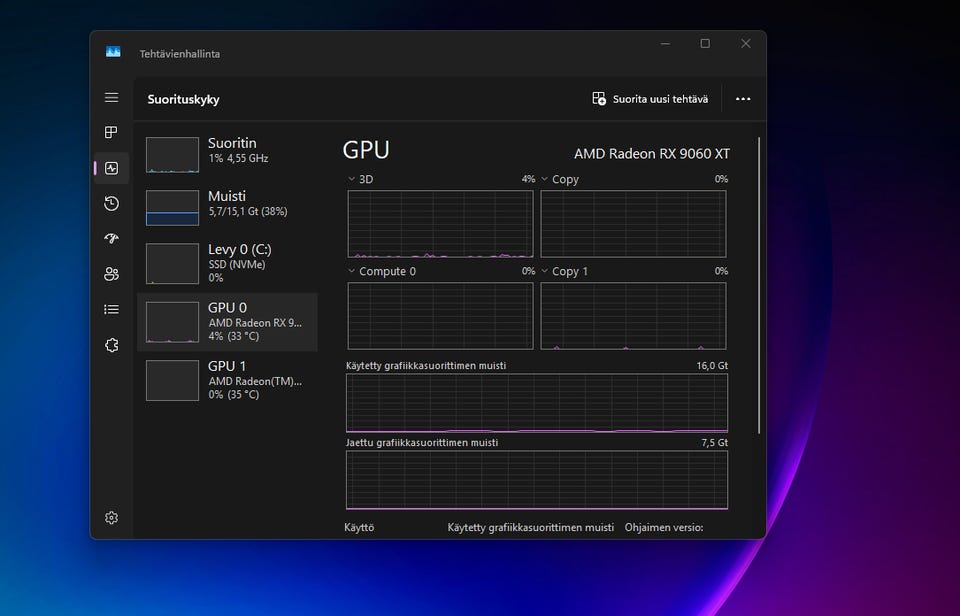The height and width of the screenshot is (616, 960).
Task: Click the 3D usage graph
Action: [440, 224]
